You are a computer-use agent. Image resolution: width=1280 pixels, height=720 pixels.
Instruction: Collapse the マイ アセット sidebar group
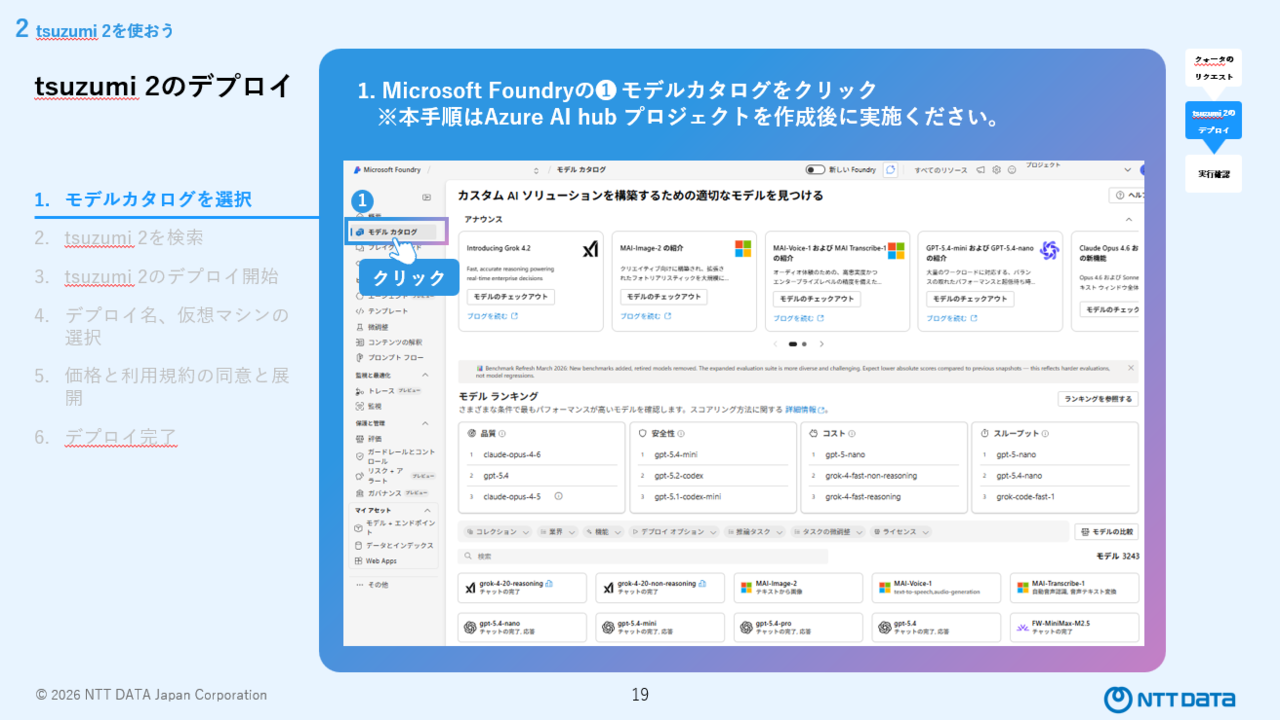point(427,510)
